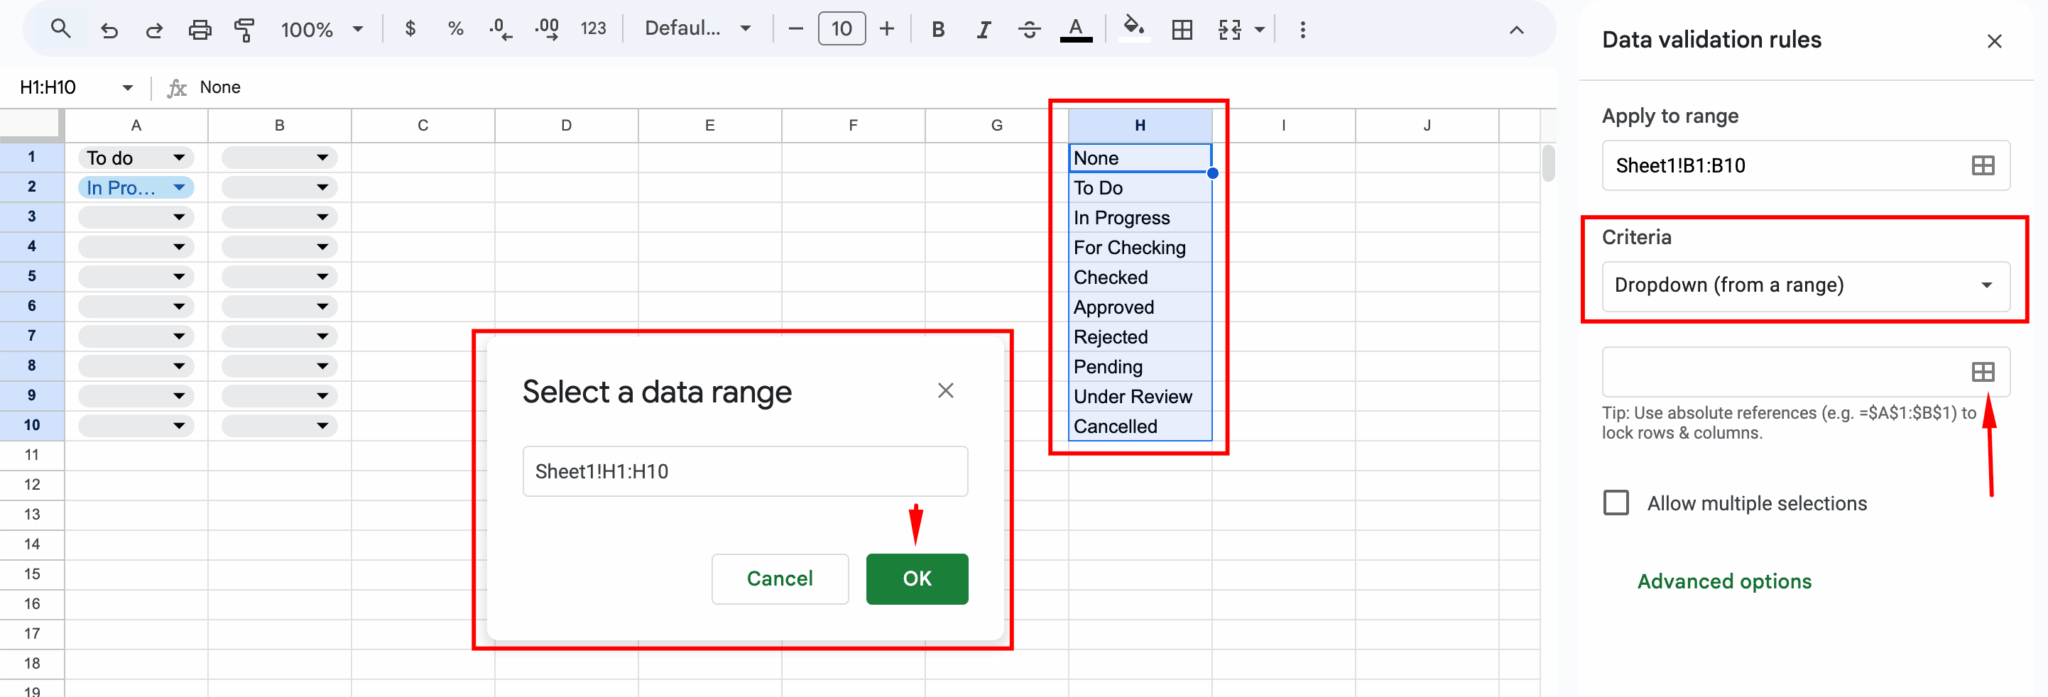Decrease decimal places icon
Viewport: 2048px width, 697px height.
[x=501, y=29]
